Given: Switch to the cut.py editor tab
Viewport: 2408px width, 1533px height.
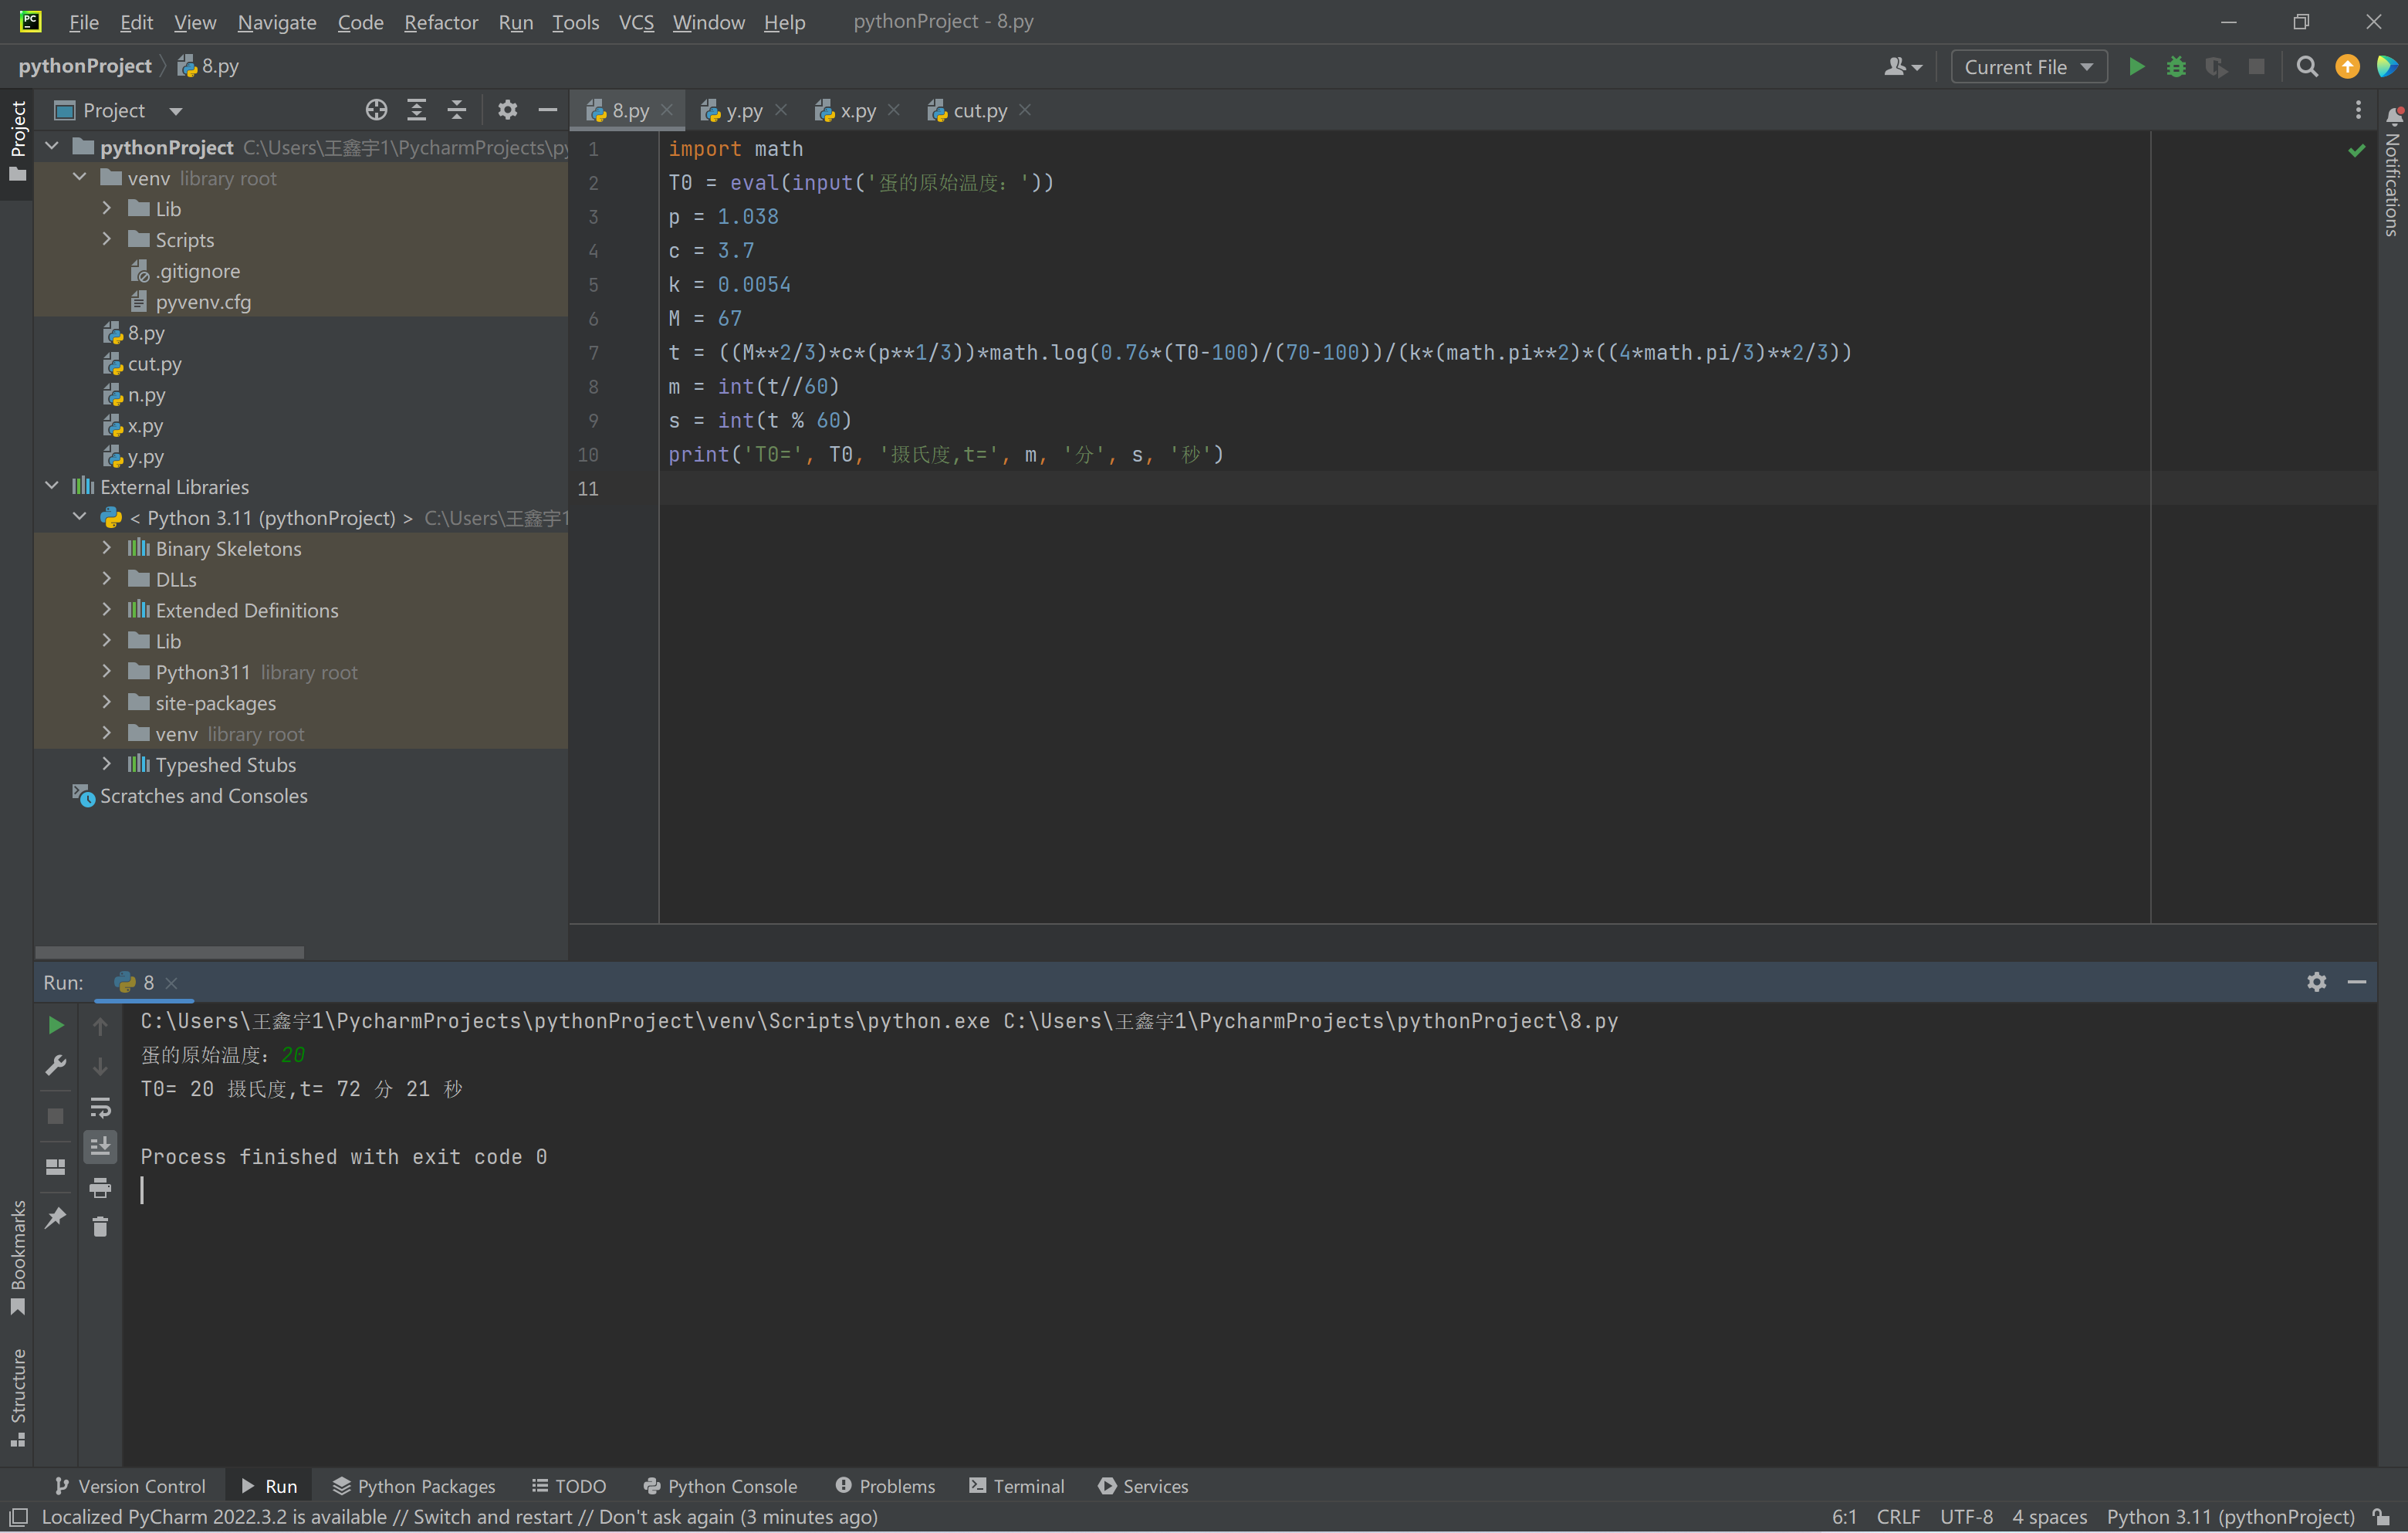Looking at the screenshot, I should [979, 111].
